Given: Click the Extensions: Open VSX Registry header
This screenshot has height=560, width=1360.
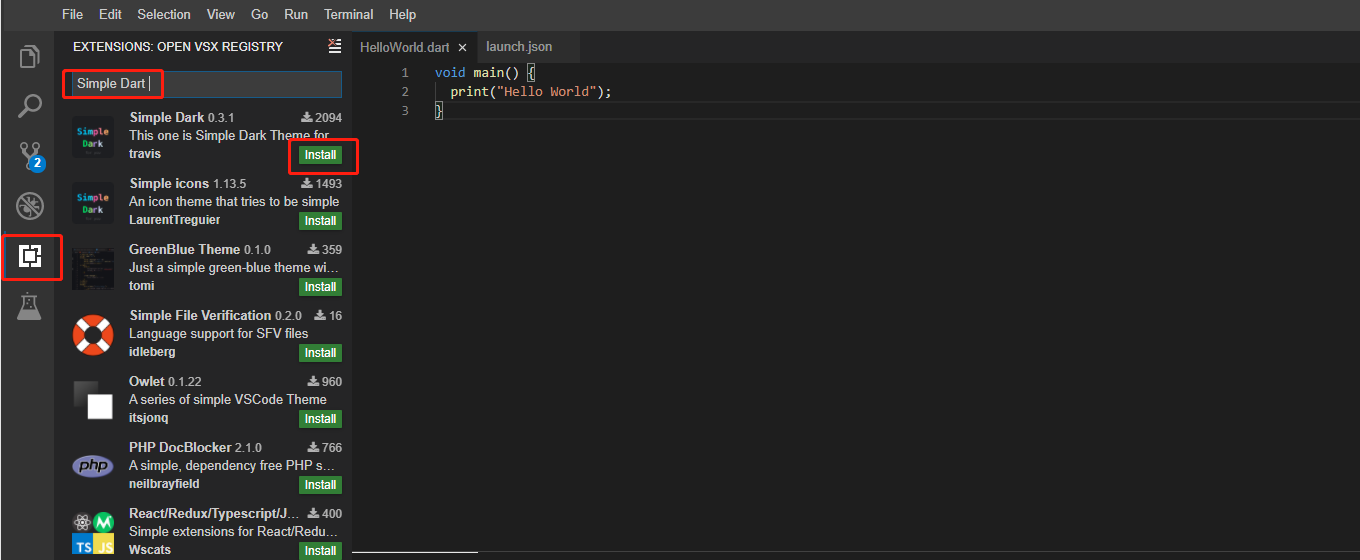Looking at the screenshot, I should (178, 47).
